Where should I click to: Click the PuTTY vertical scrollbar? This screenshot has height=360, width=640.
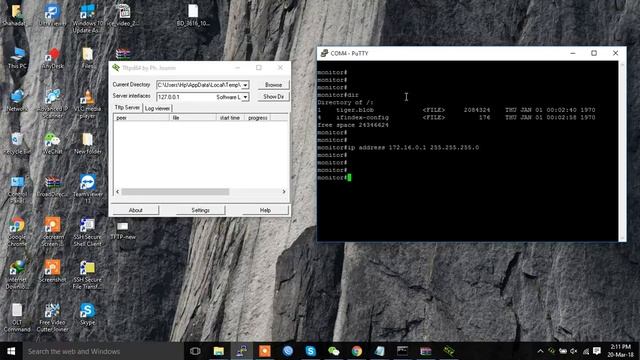[x=622, y=151]
